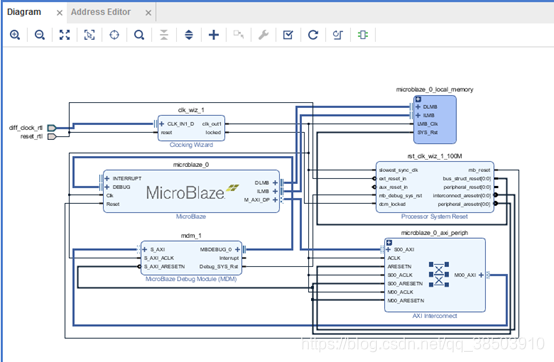This screenshot has width=554, height=362.
Task: Select the reset_rtl external port
Action: [52, 136]
